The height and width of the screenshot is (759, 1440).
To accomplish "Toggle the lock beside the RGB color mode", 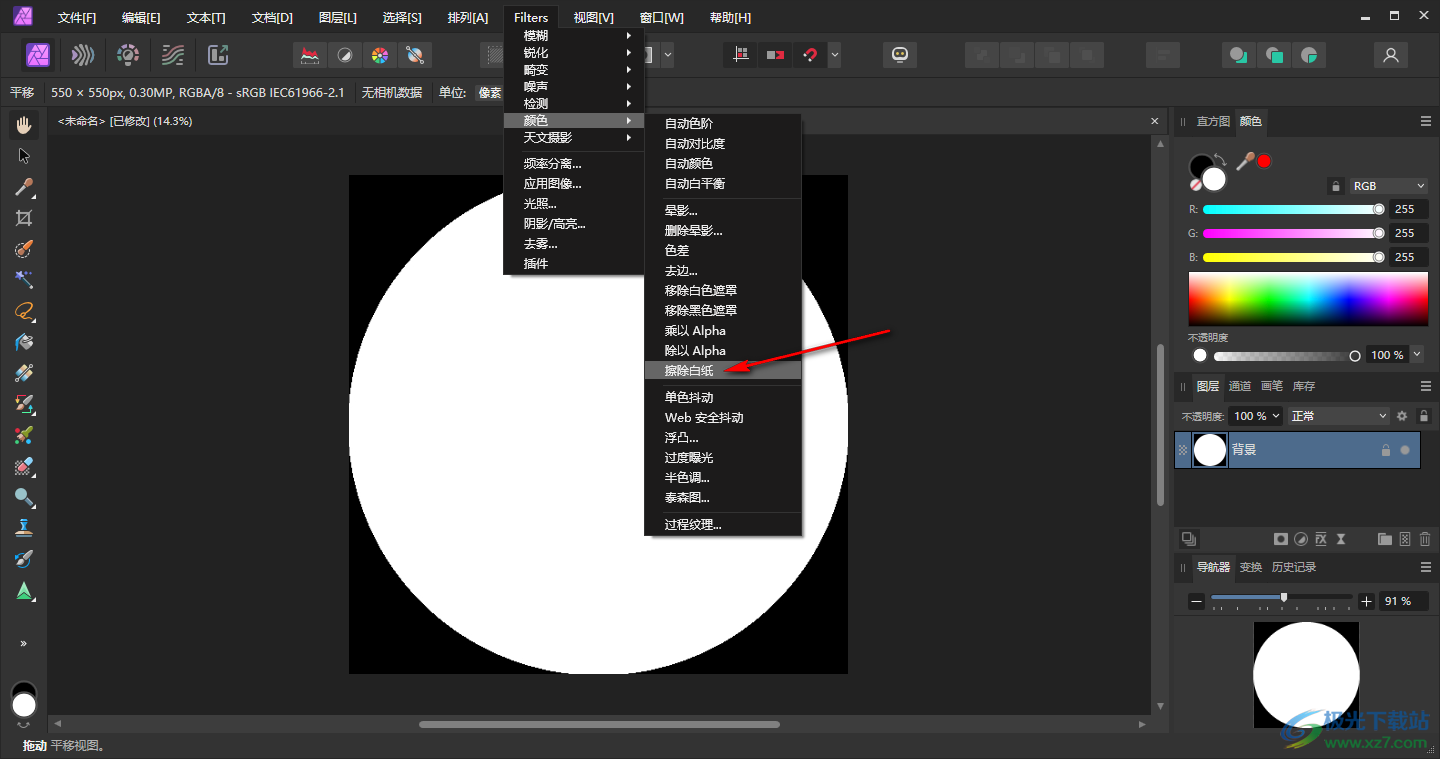I will 1336,186.
